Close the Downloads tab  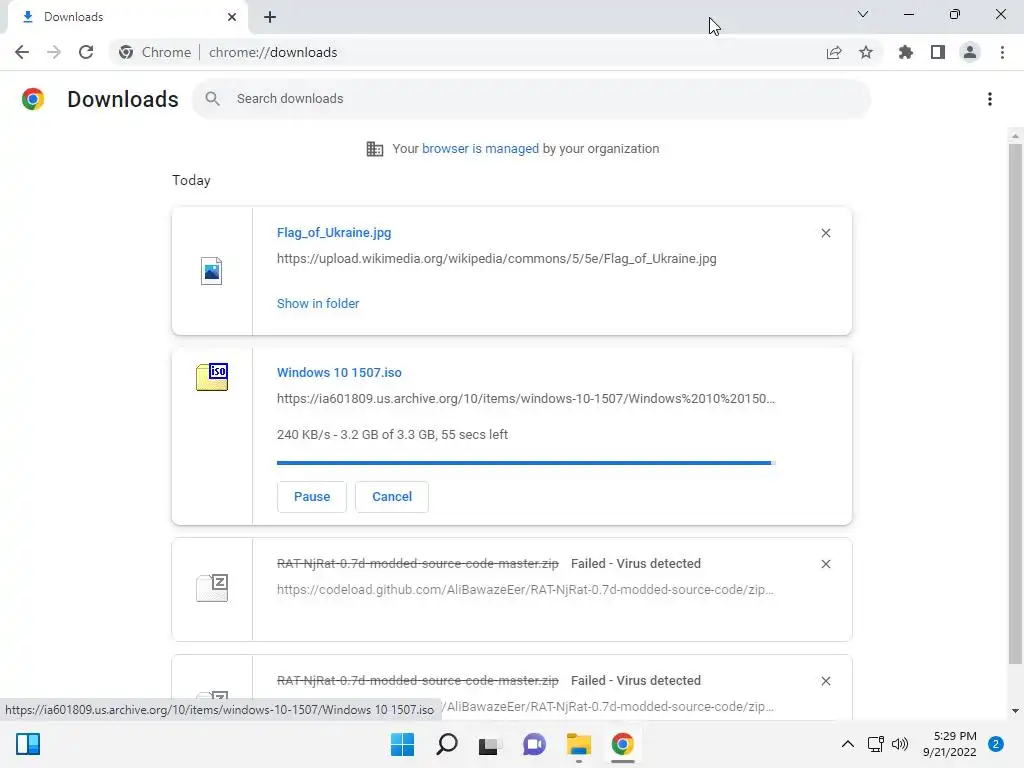click(x=232, y=17)
